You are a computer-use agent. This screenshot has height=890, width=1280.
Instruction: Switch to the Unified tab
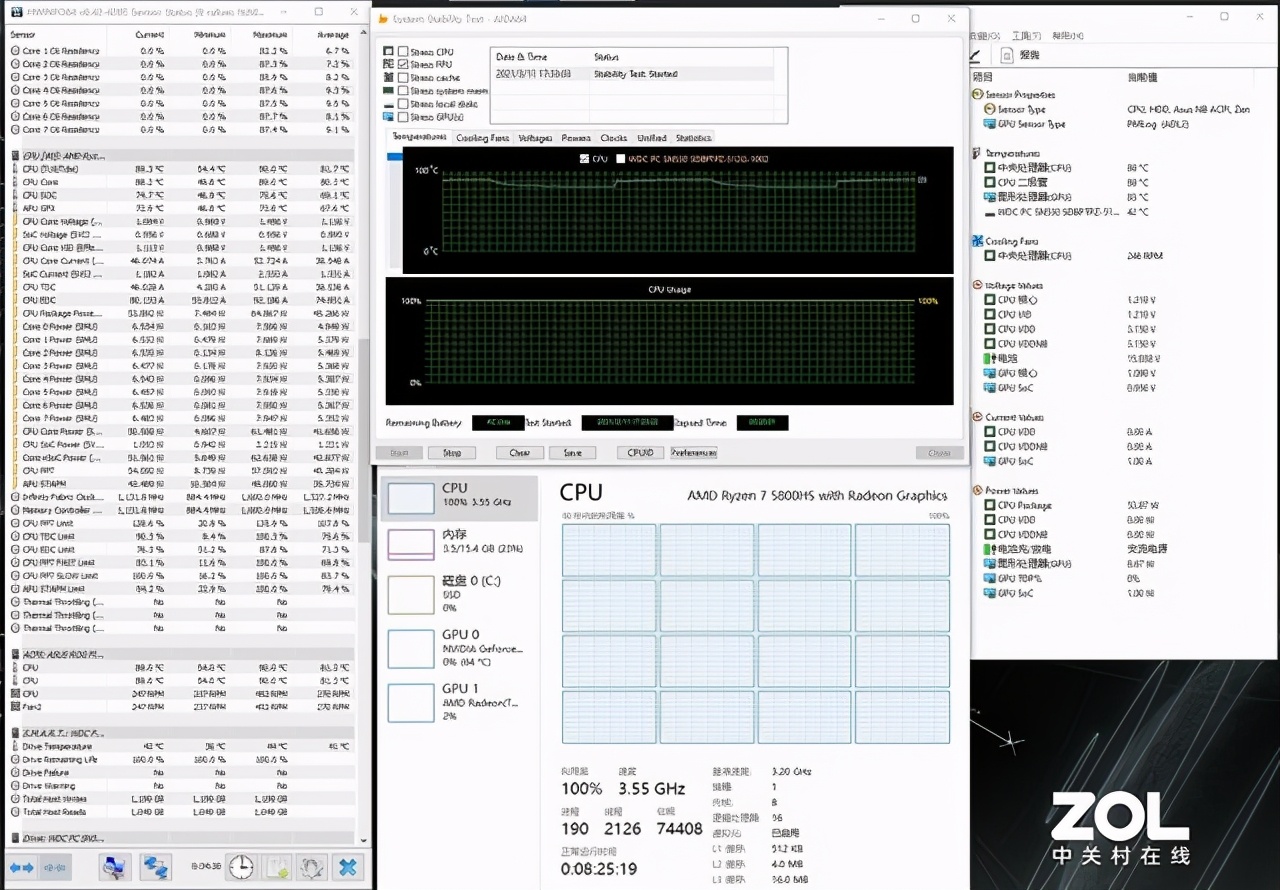pyautogui.click(x=652, y=138)
